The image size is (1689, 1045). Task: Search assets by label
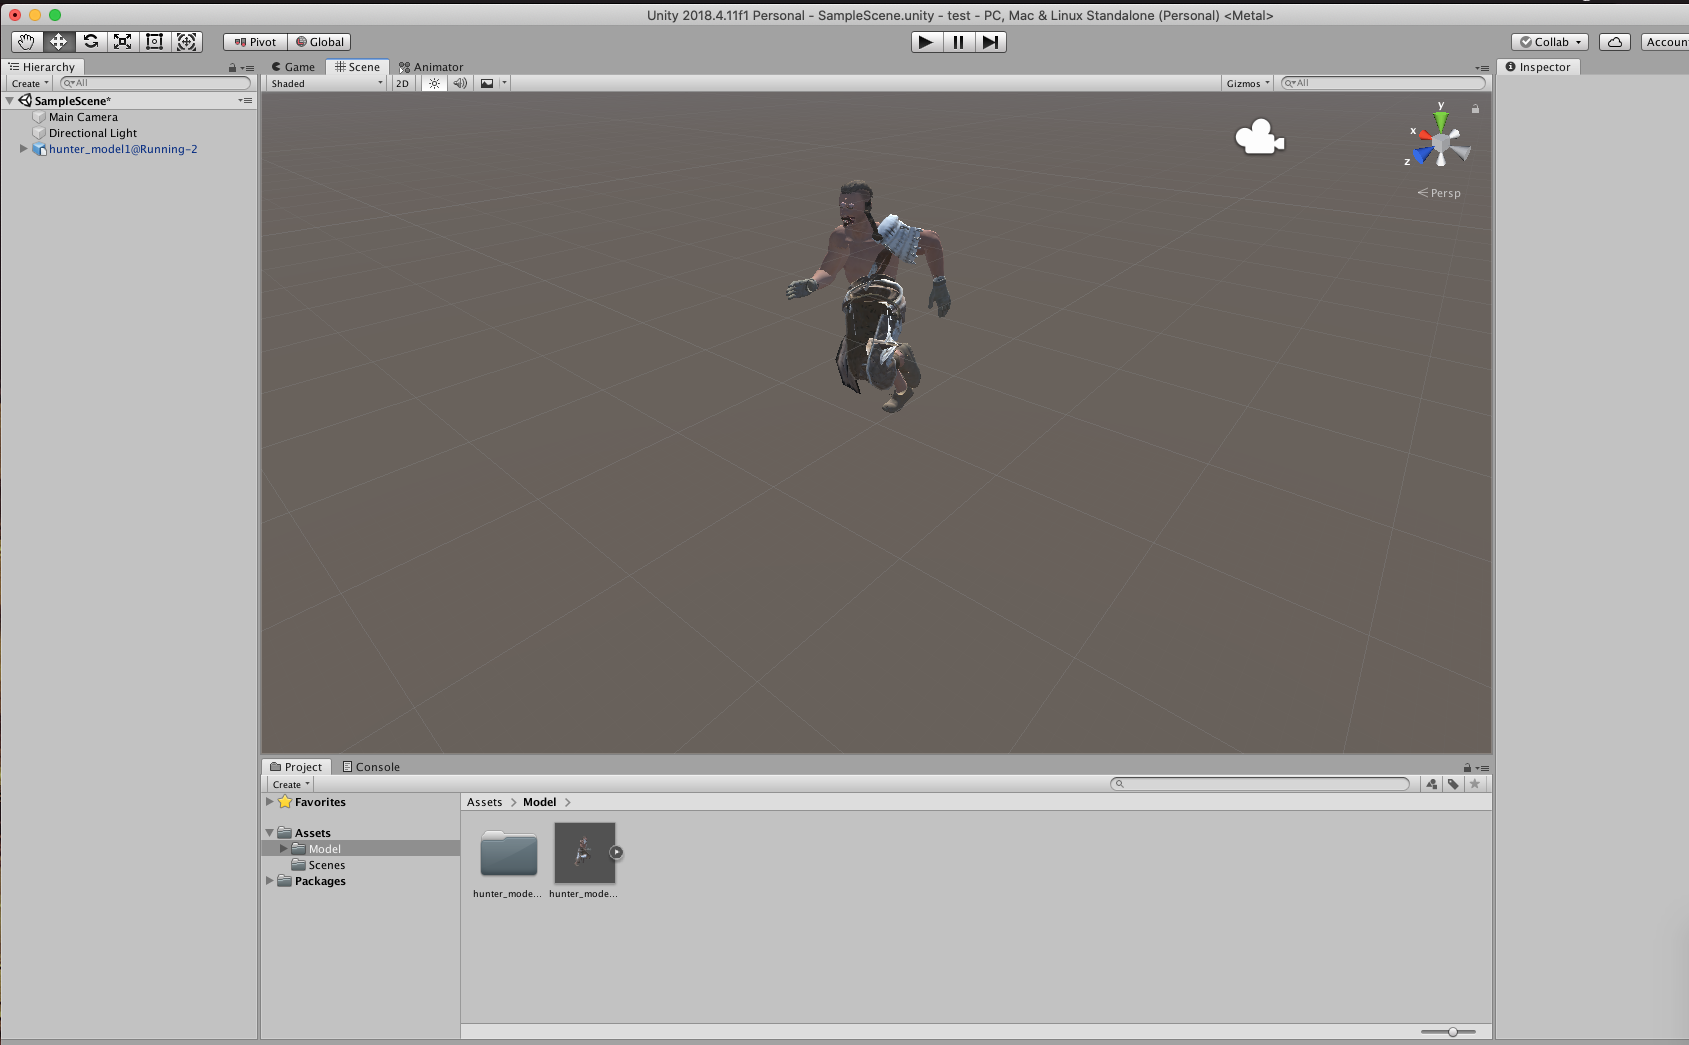(1453, 784)
